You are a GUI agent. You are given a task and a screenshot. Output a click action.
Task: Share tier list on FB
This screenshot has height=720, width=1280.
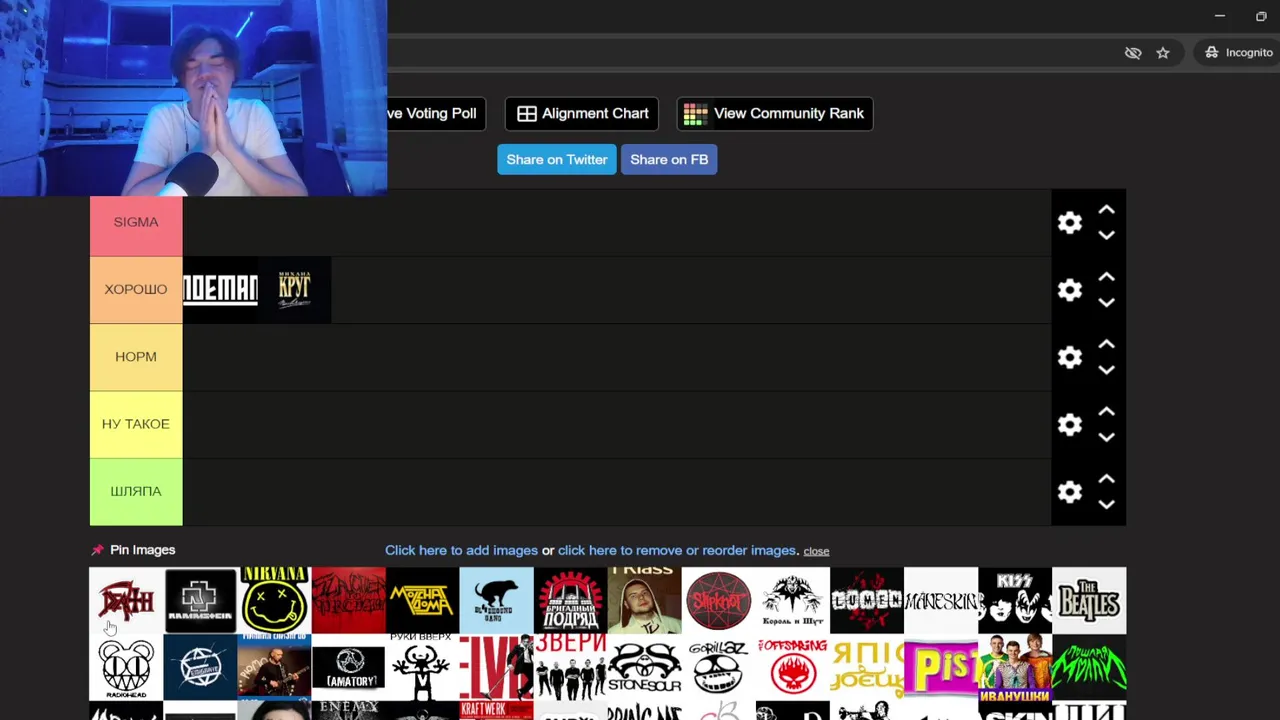[x=669, y=160]
